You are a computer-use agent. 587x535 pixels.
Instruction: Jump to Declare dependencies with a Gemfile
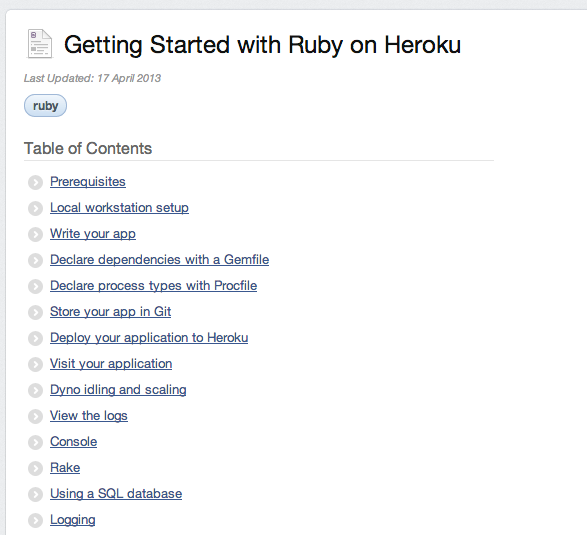[159, 259]
